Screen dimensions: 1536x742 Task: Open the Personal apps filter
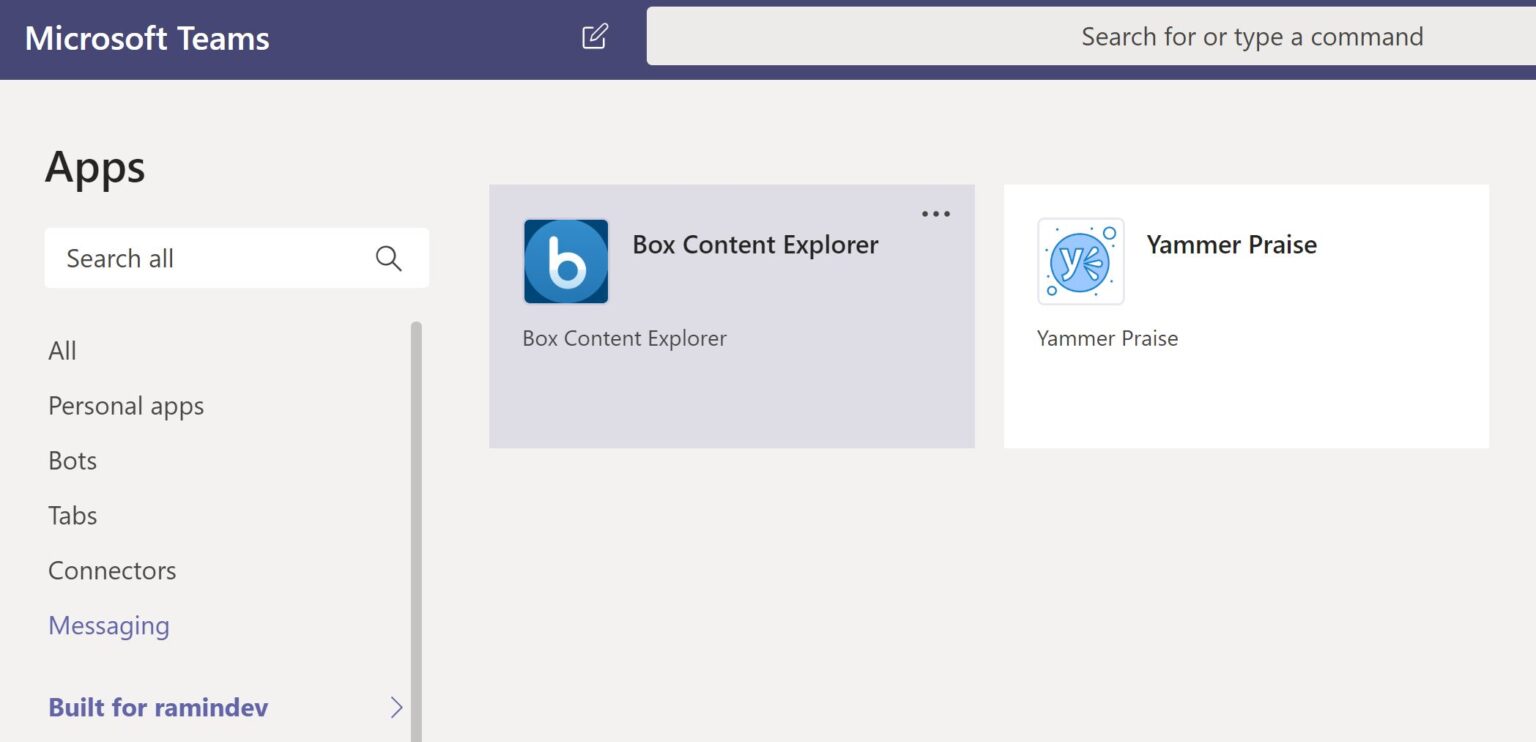point(125,405)
